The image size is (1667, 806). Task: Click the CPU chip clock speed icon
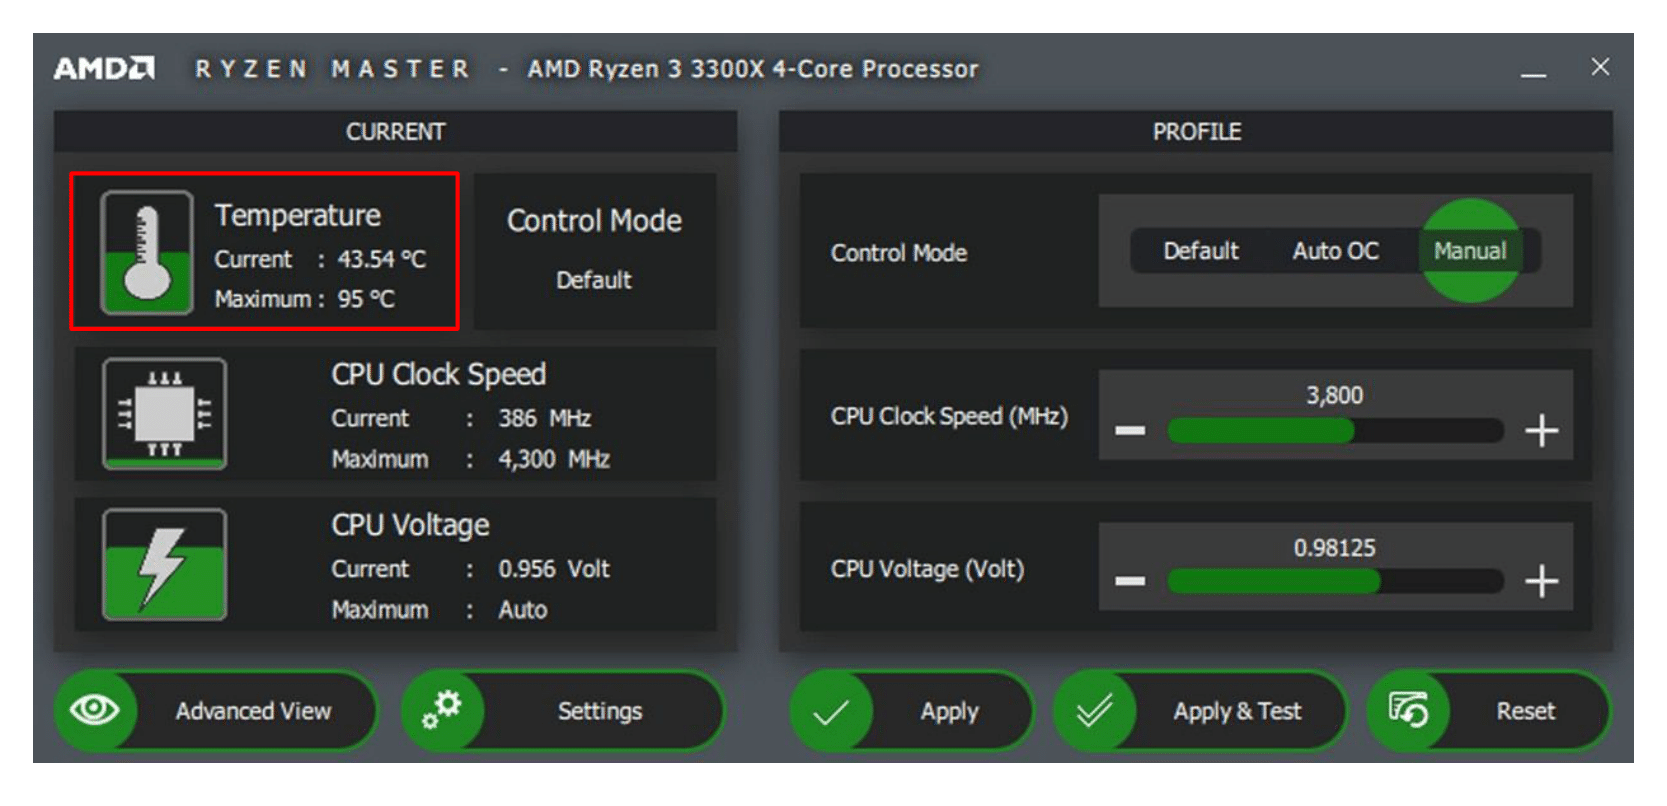(165, 414)
